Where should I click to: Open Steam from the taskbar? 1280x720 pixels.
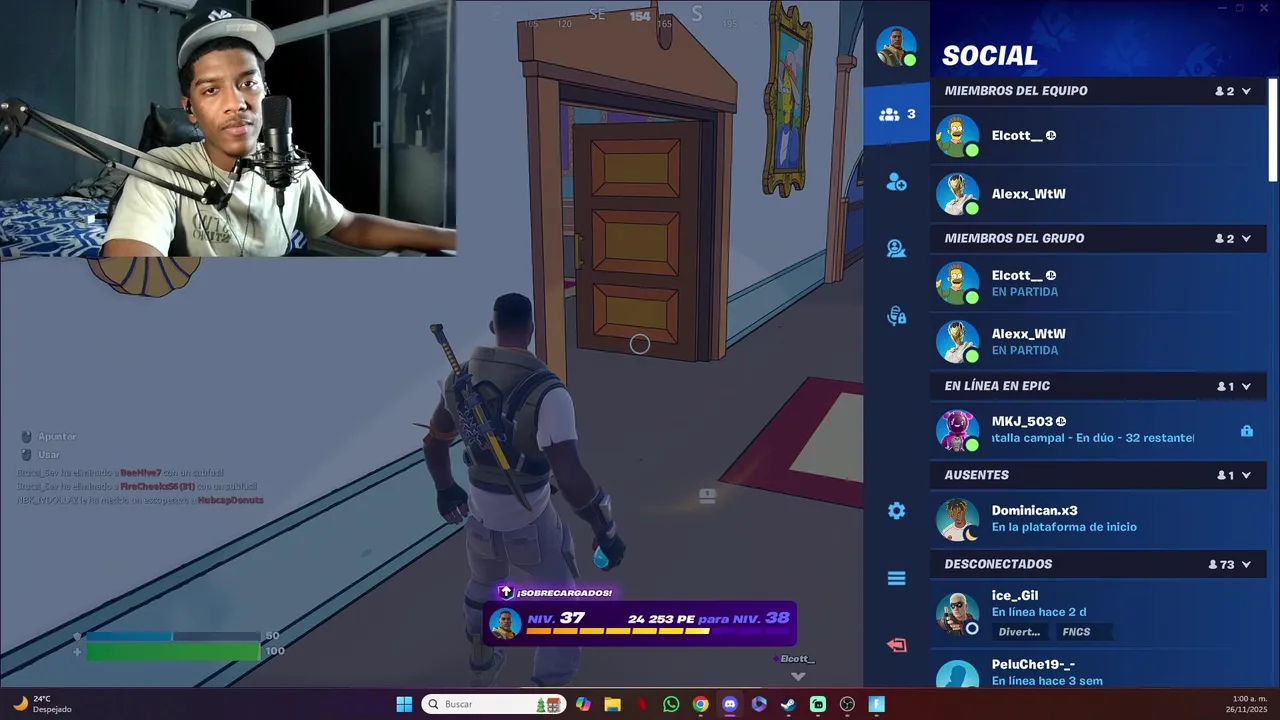[x=788, y=705]
